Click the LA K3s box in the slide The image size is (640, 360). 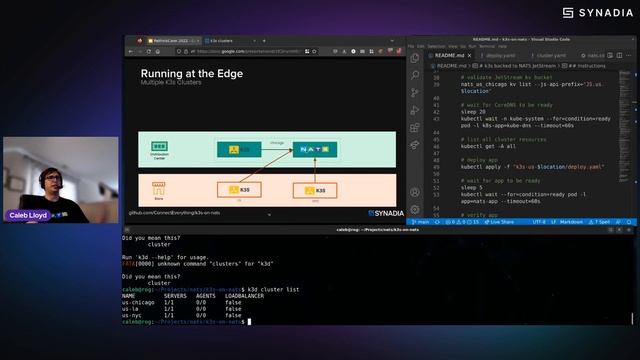(x=239, y=189)
